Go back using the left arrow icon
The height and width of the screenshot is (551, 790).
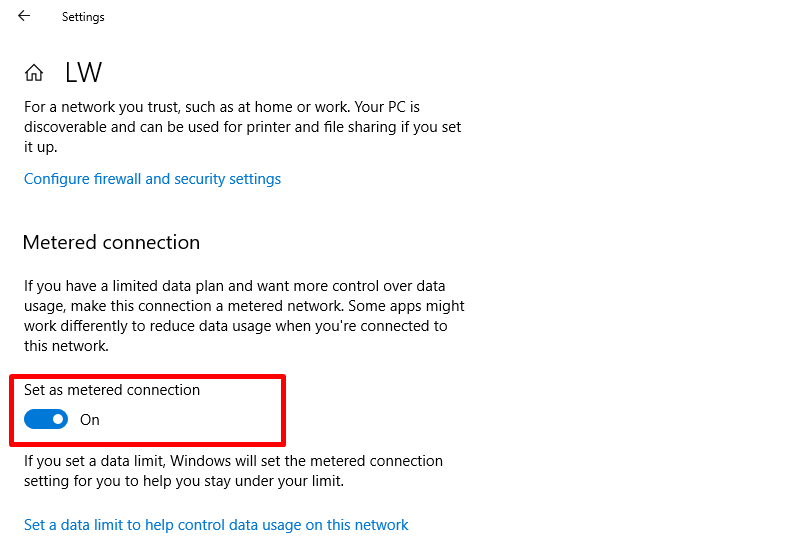pyautogui.click(x=24, y=16)
